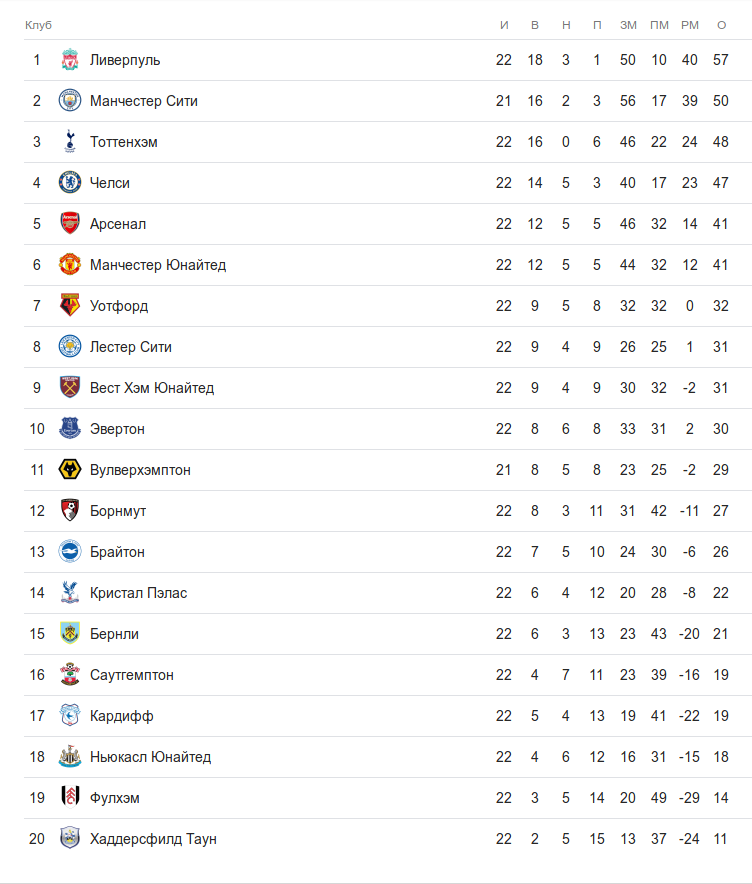Click the Newcastle United crest icon

pos(69,757)
